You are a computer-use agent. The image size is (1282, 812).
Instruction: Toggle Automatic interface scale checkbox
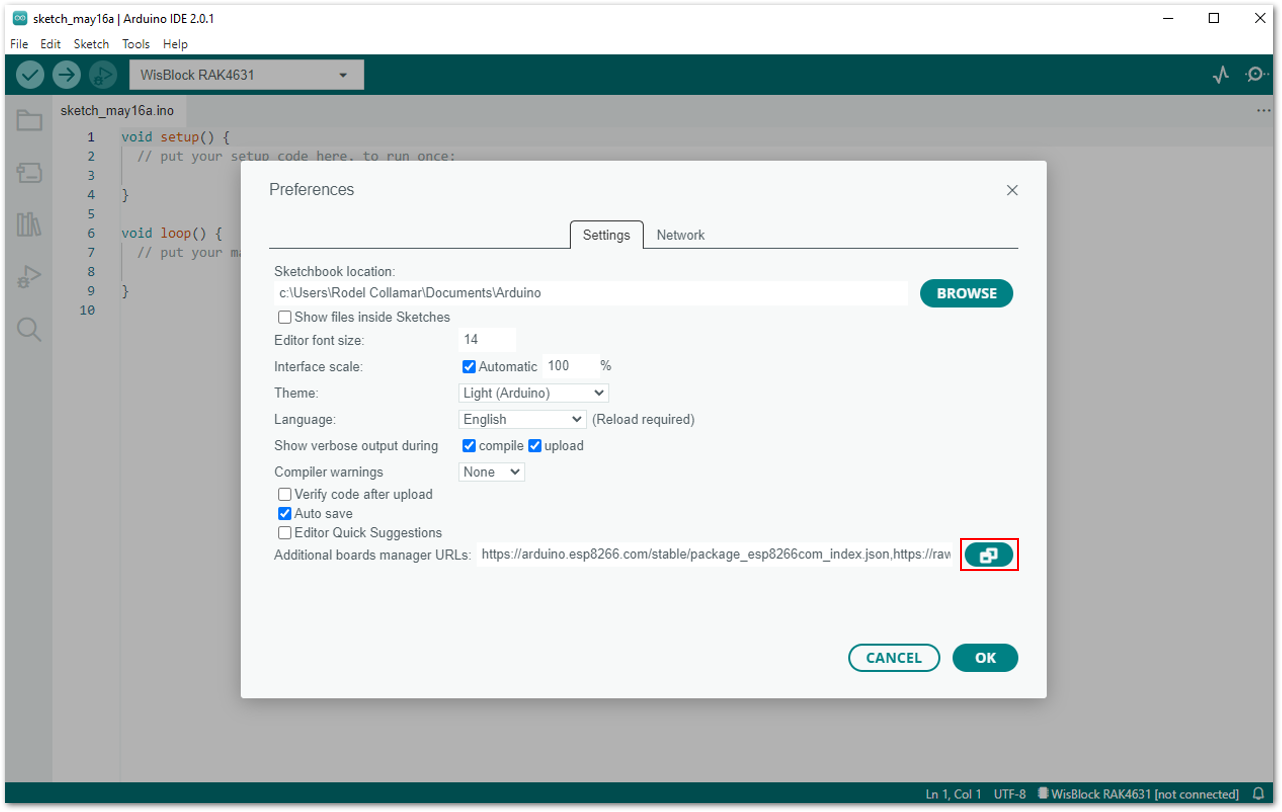point(469,367)
